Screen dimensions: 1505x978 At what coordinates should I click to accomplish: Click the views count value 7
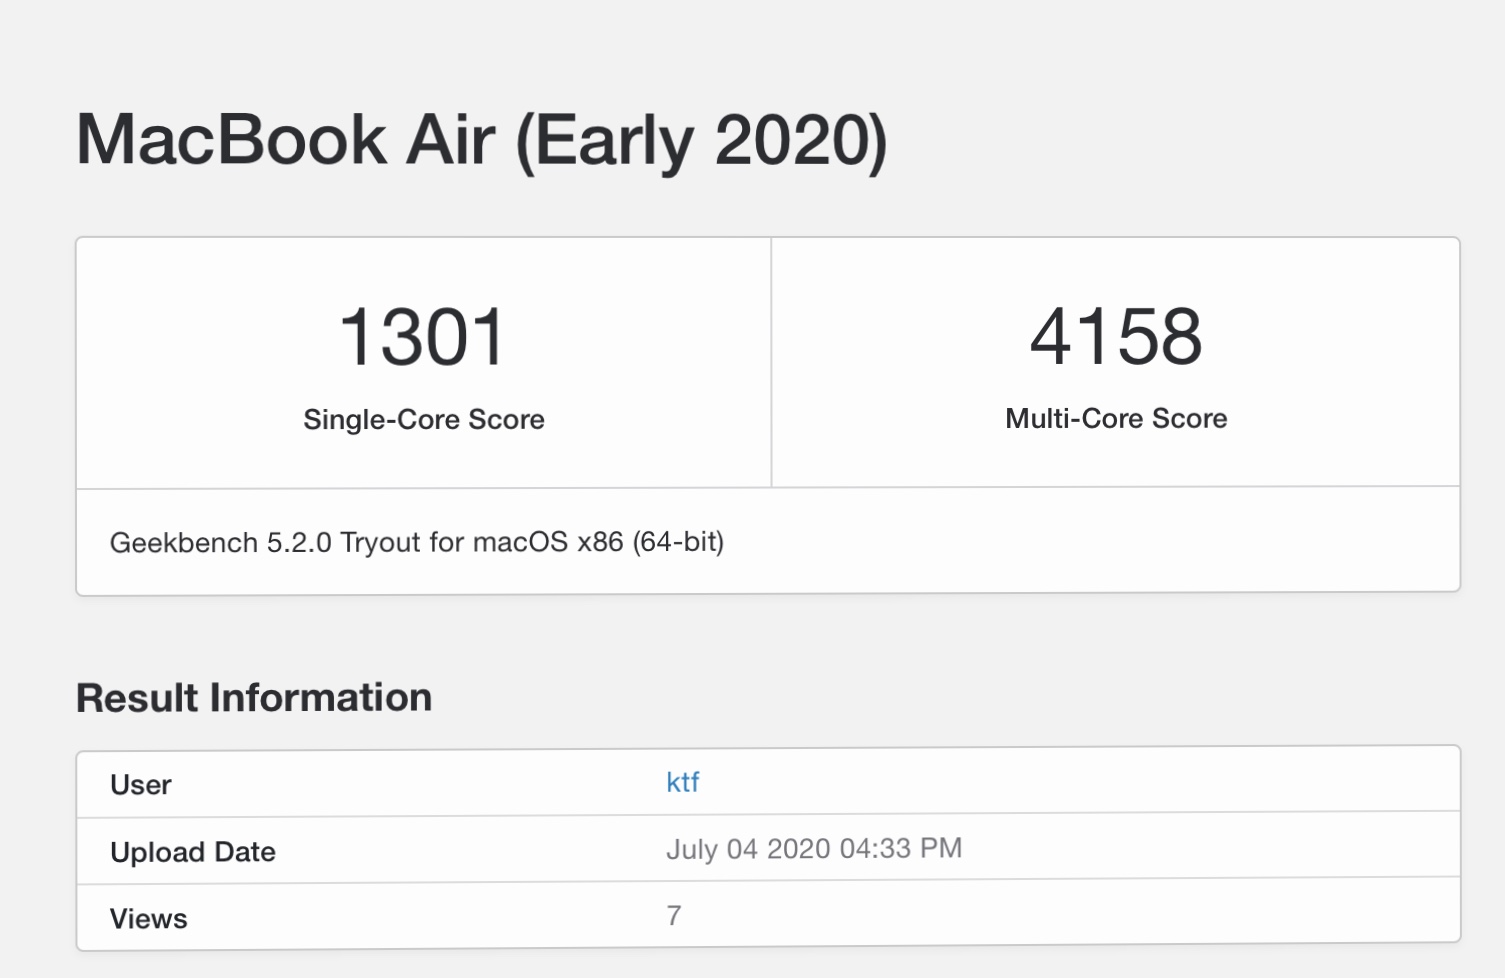[x=674, y=915]
